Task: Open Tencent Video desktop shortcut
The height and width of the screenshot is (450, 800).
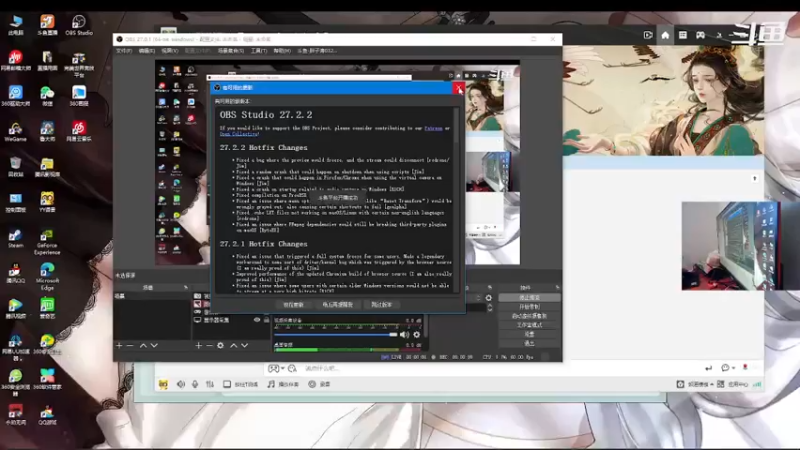Action: pos(15,309)
